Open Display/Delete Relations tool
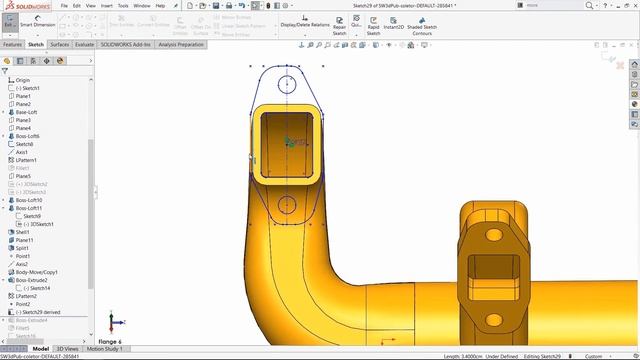This screenshot has width=640, height=360. (305, 21)
